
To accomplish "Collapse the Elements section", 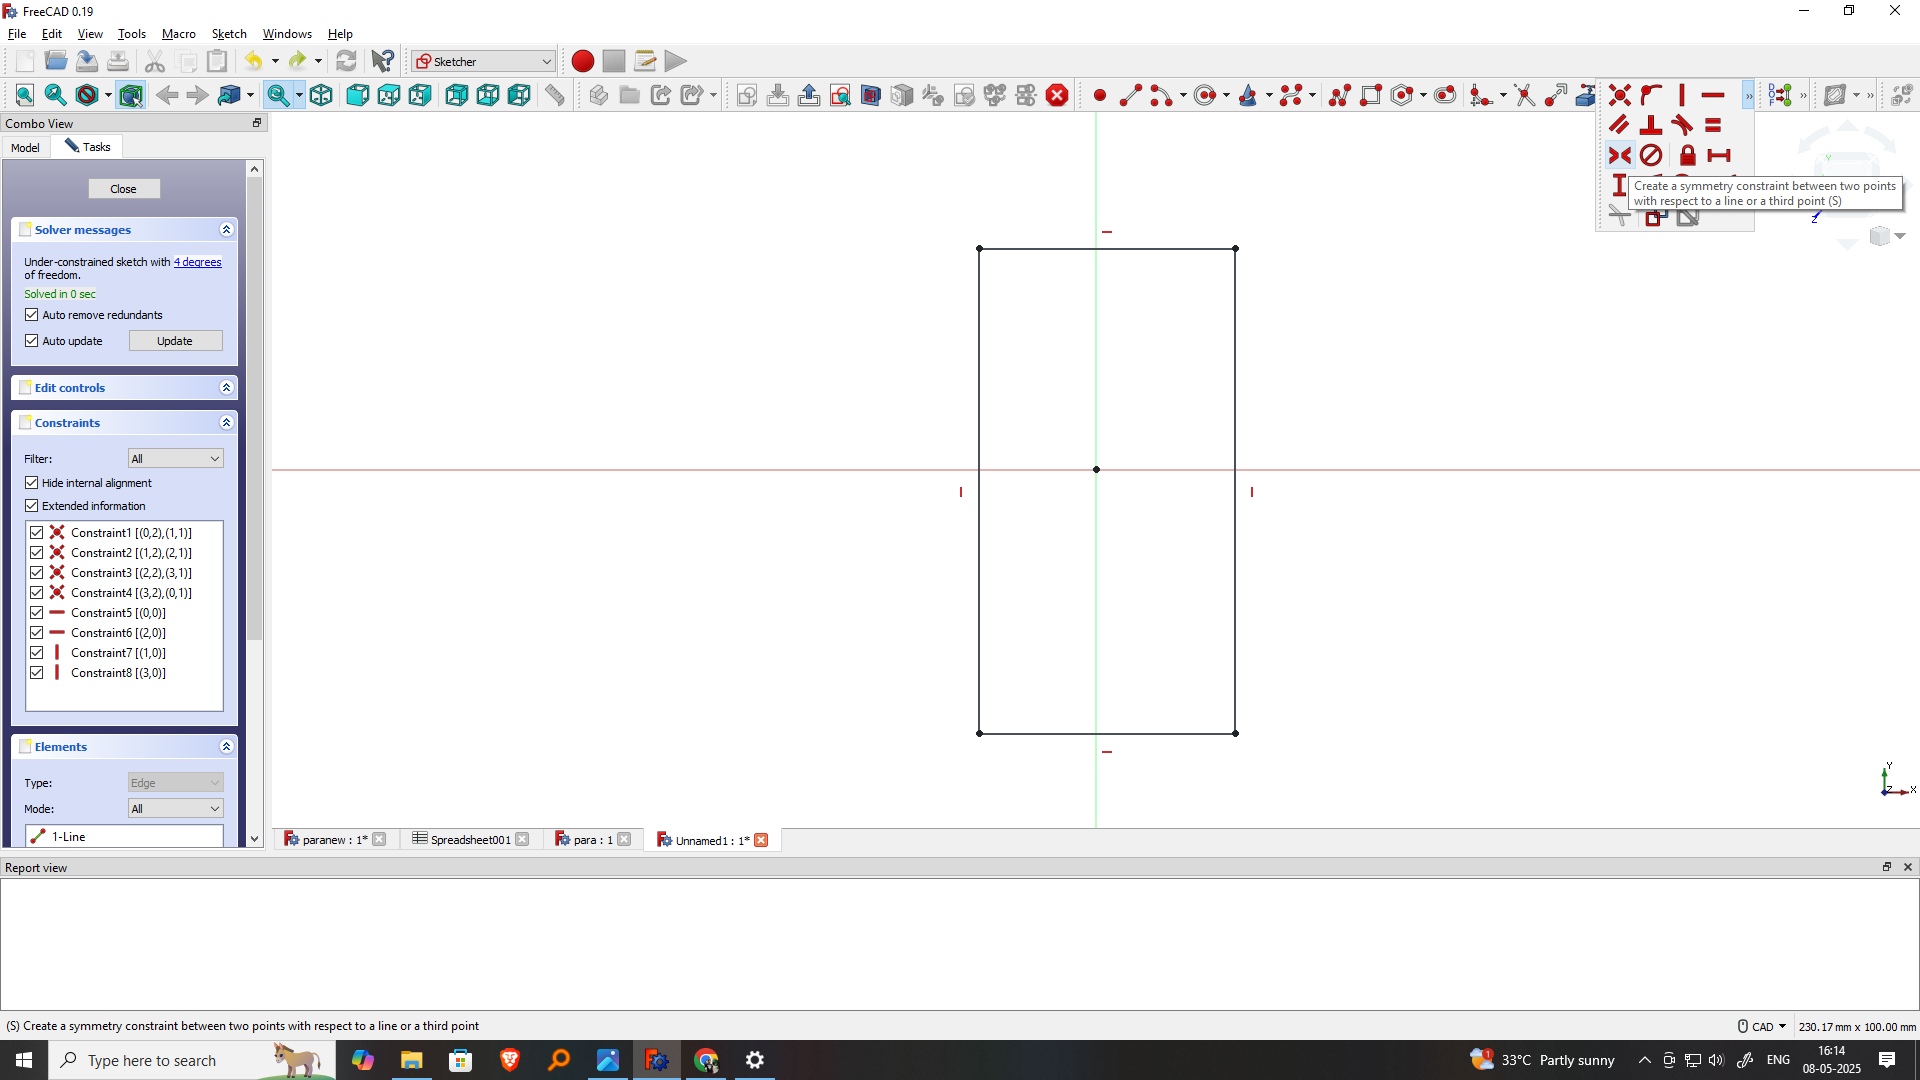I will tap(226, 747).
